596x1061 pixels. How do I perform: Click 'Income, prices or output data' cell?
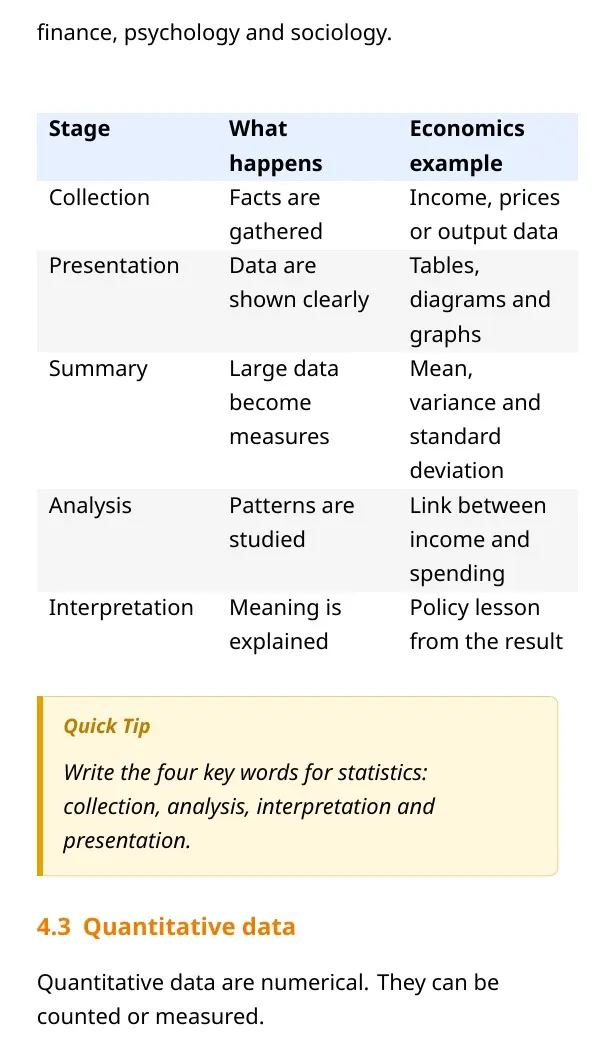[x=488, y=215]
